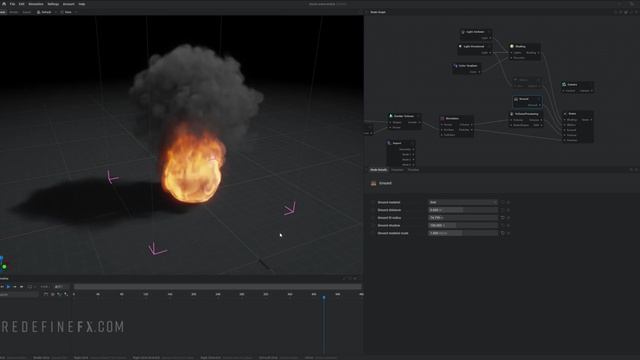Image resolution: width=640 pixels, height=360 pixels.
Task: Click the first small icon right of the Ground material field
Action: [503, 202]
